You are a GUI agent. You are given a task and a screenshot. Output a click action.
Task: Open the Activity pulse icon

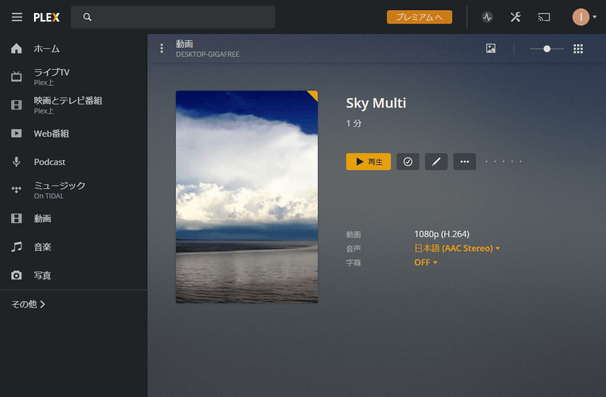click(x=487, y=17)
